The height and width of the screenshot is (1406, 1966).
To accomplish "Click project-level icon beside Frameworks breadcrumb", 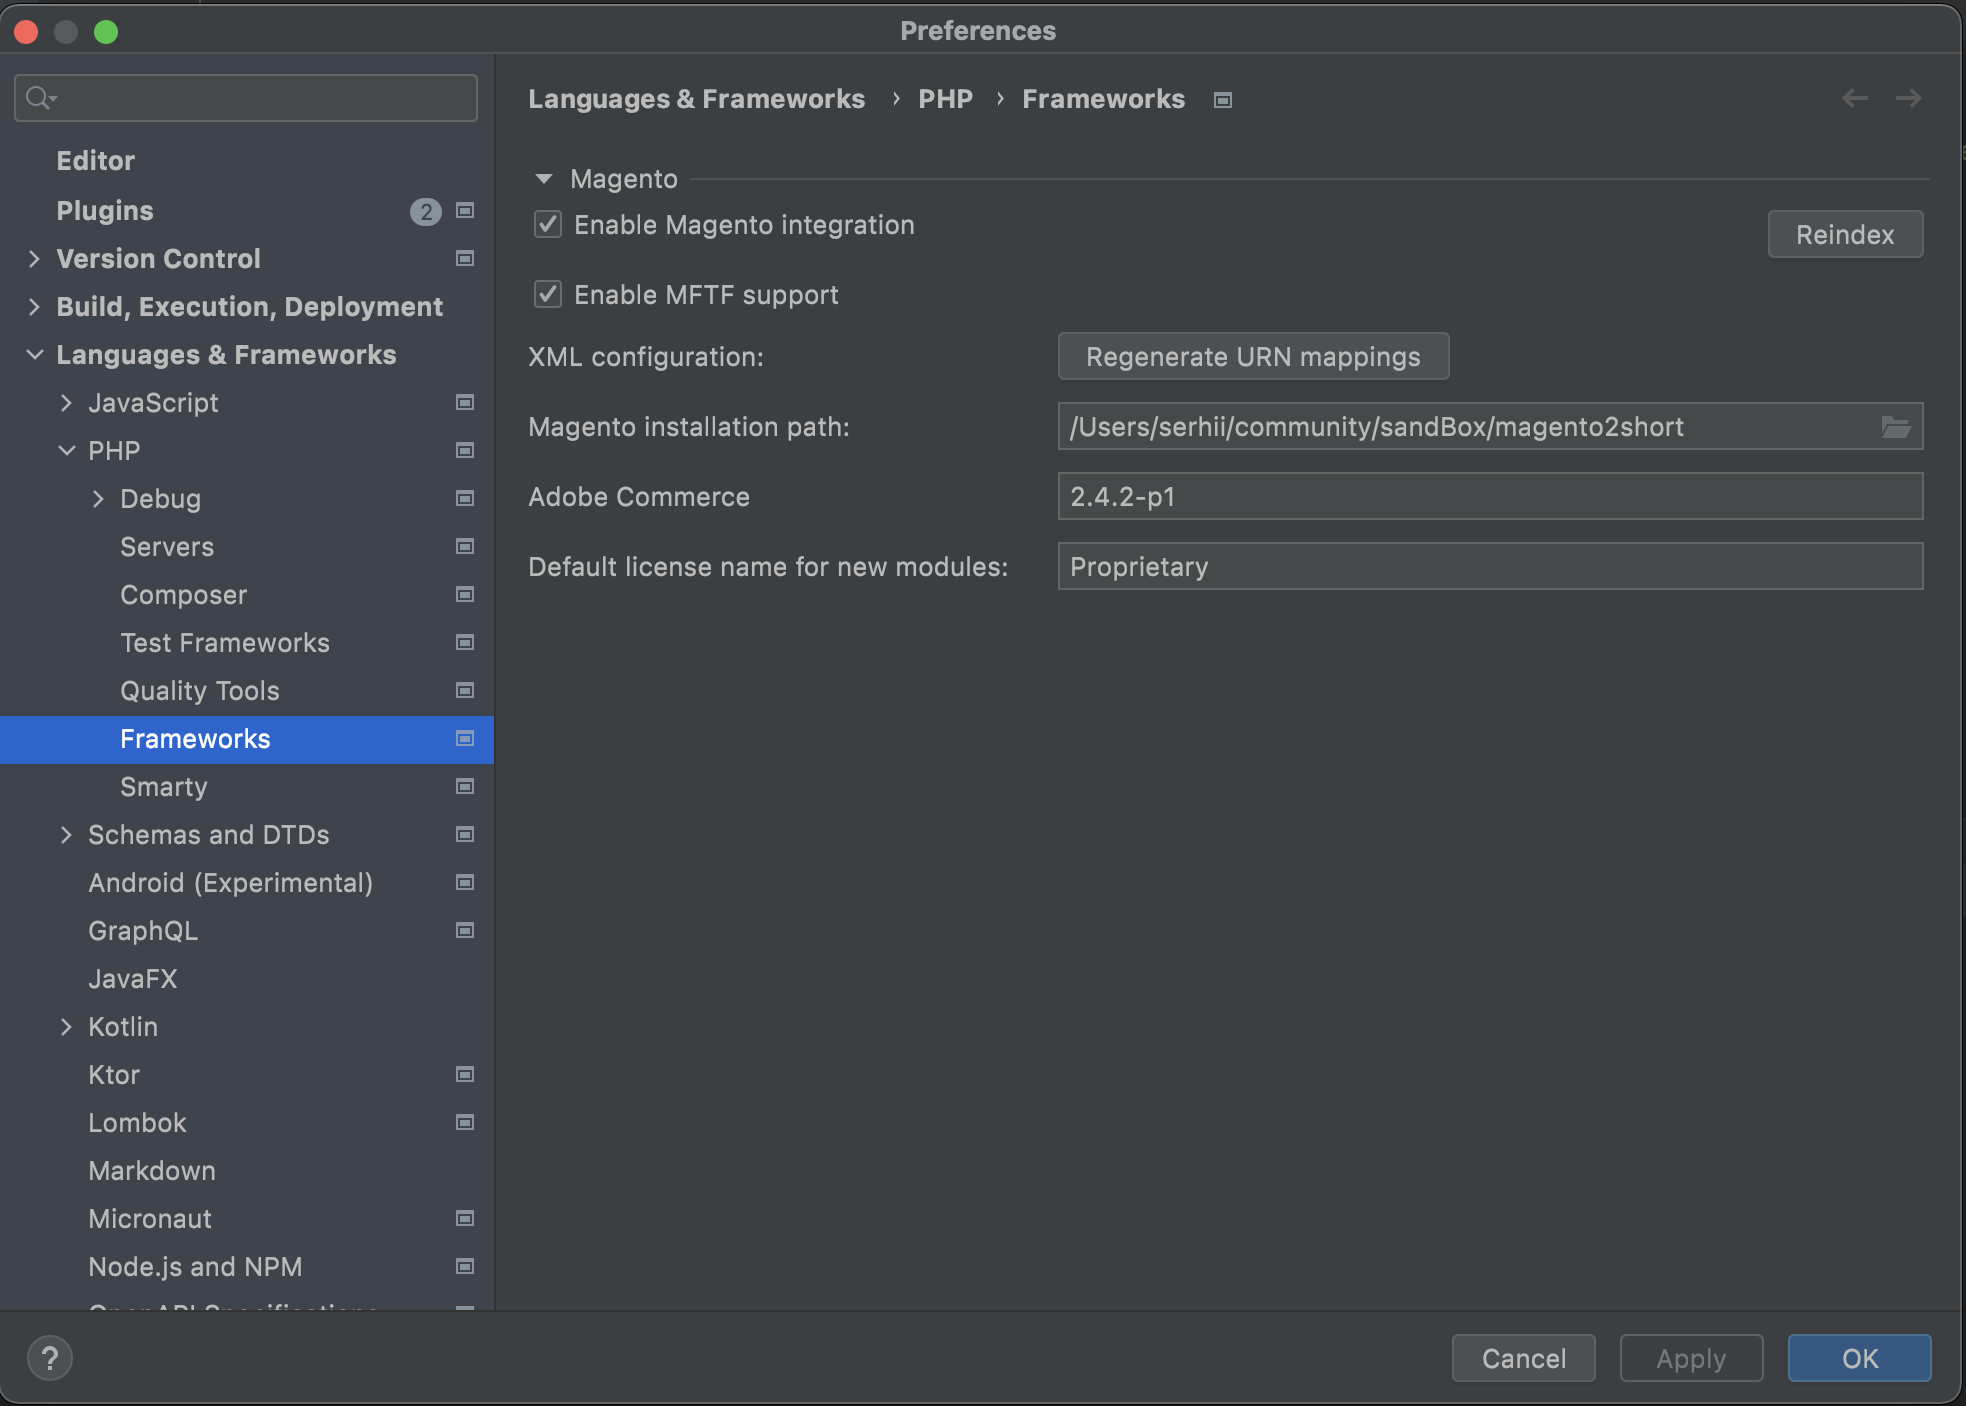I will [x=1222, y=100].
